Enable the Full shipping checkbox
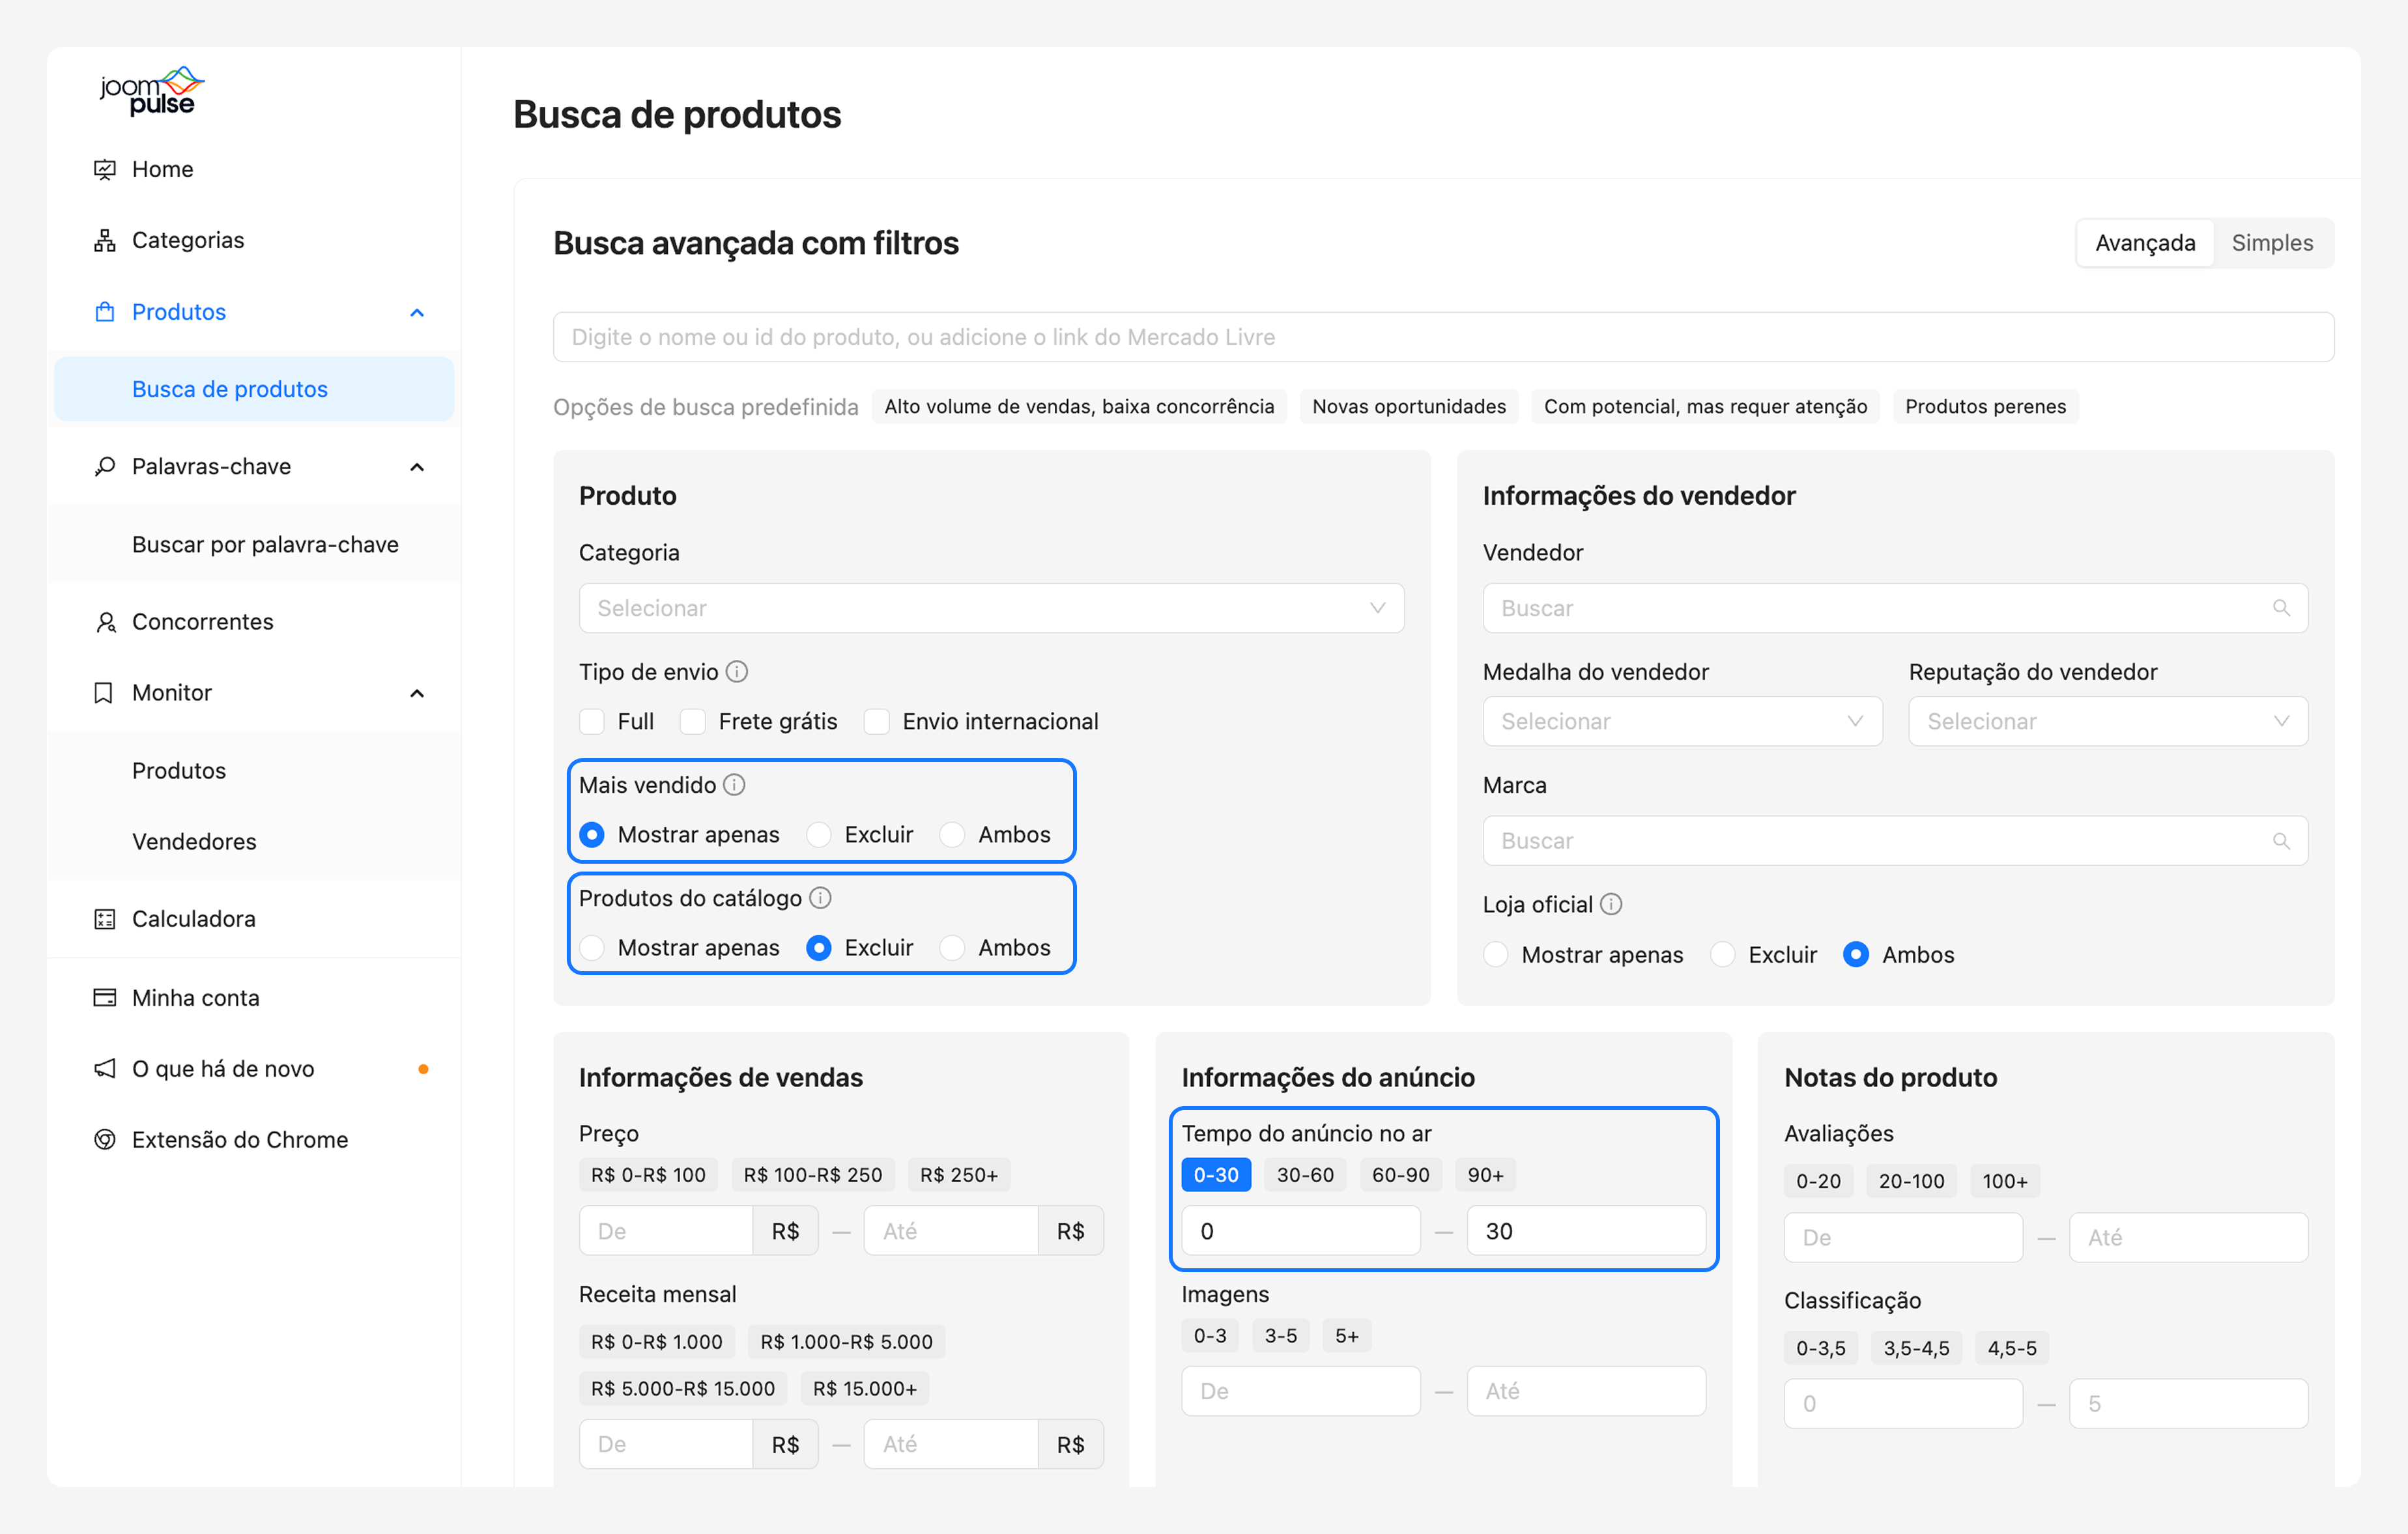 [593, 722]
